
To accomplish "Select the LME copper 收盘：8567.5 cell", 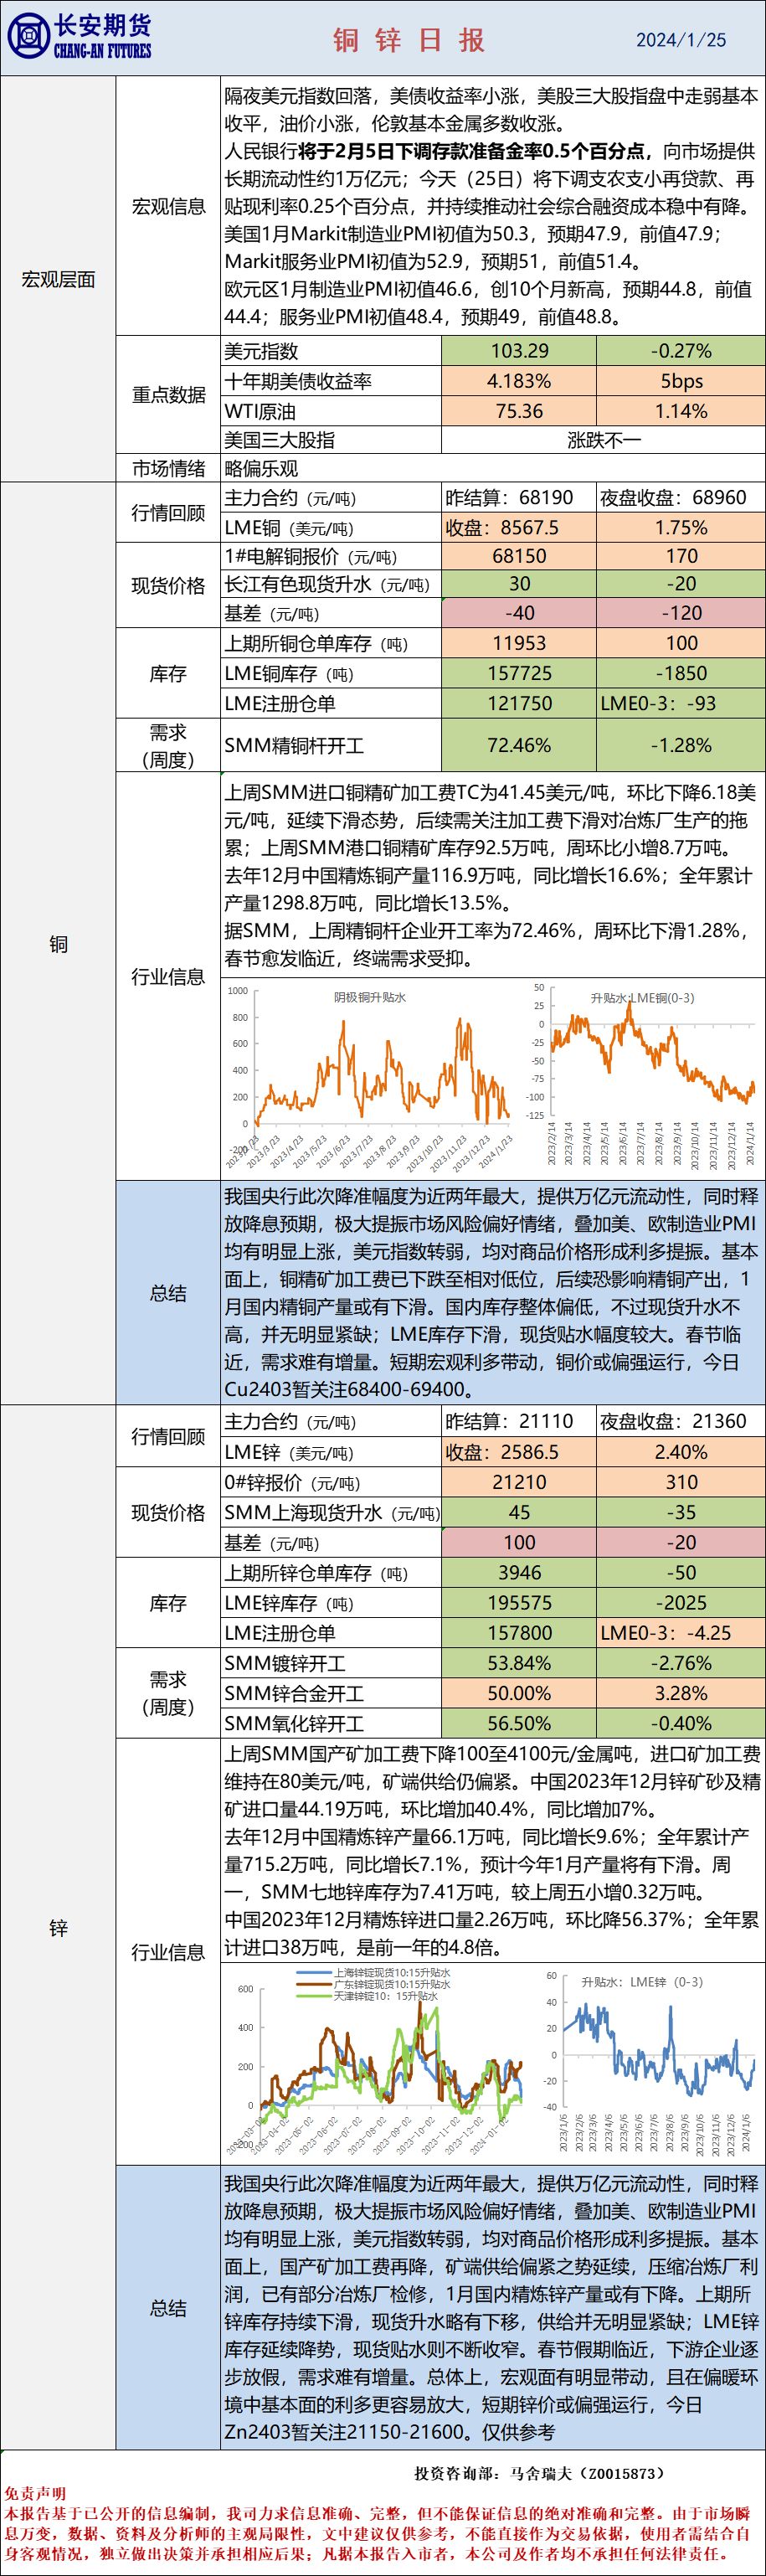I will 519,528.
